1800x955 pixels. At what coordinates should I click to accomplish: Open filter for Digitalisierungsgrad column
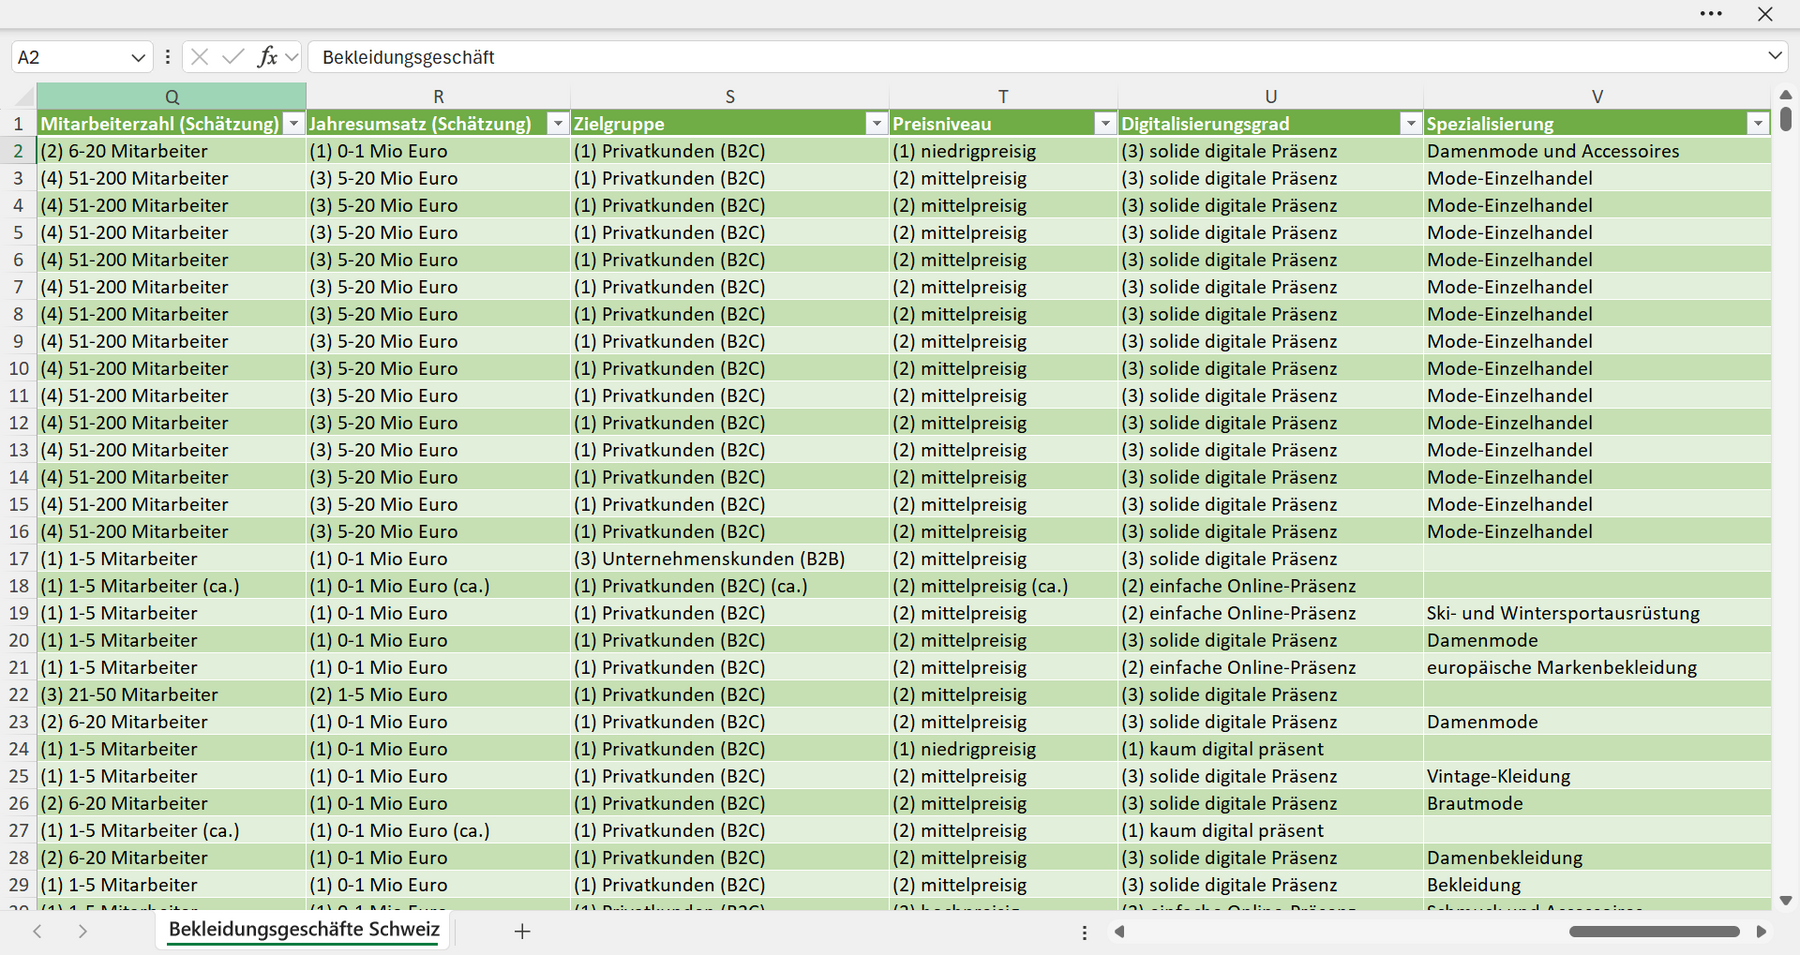1411,123
